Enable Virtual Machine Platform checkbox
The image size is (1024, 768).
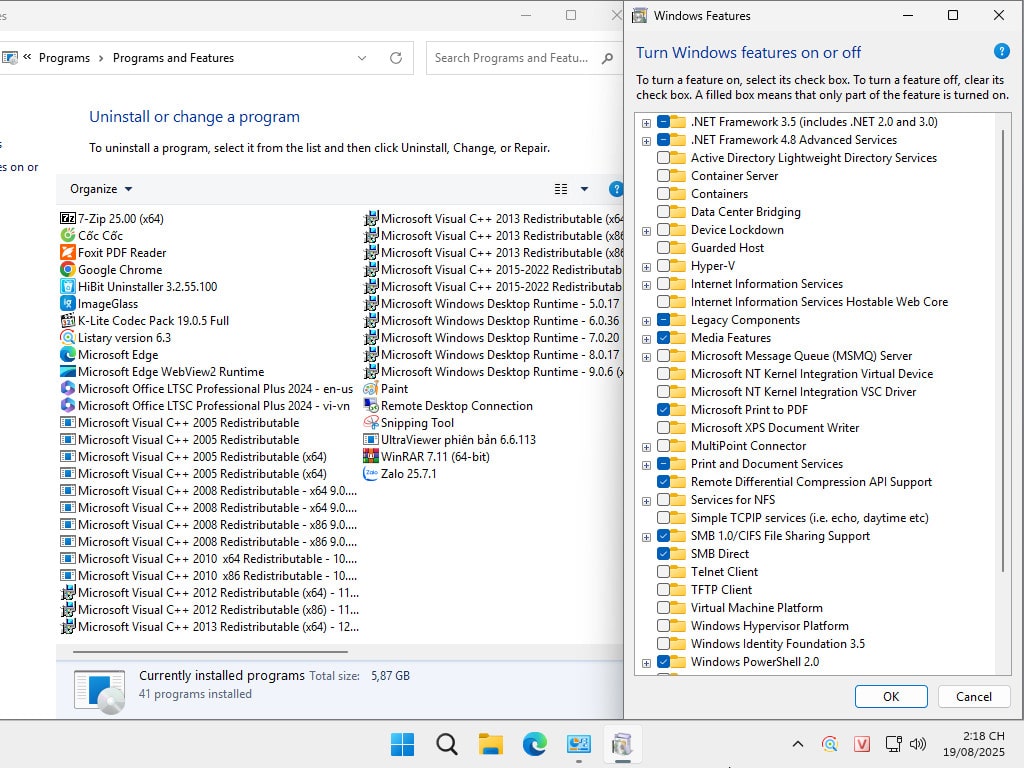coord(663,607)
